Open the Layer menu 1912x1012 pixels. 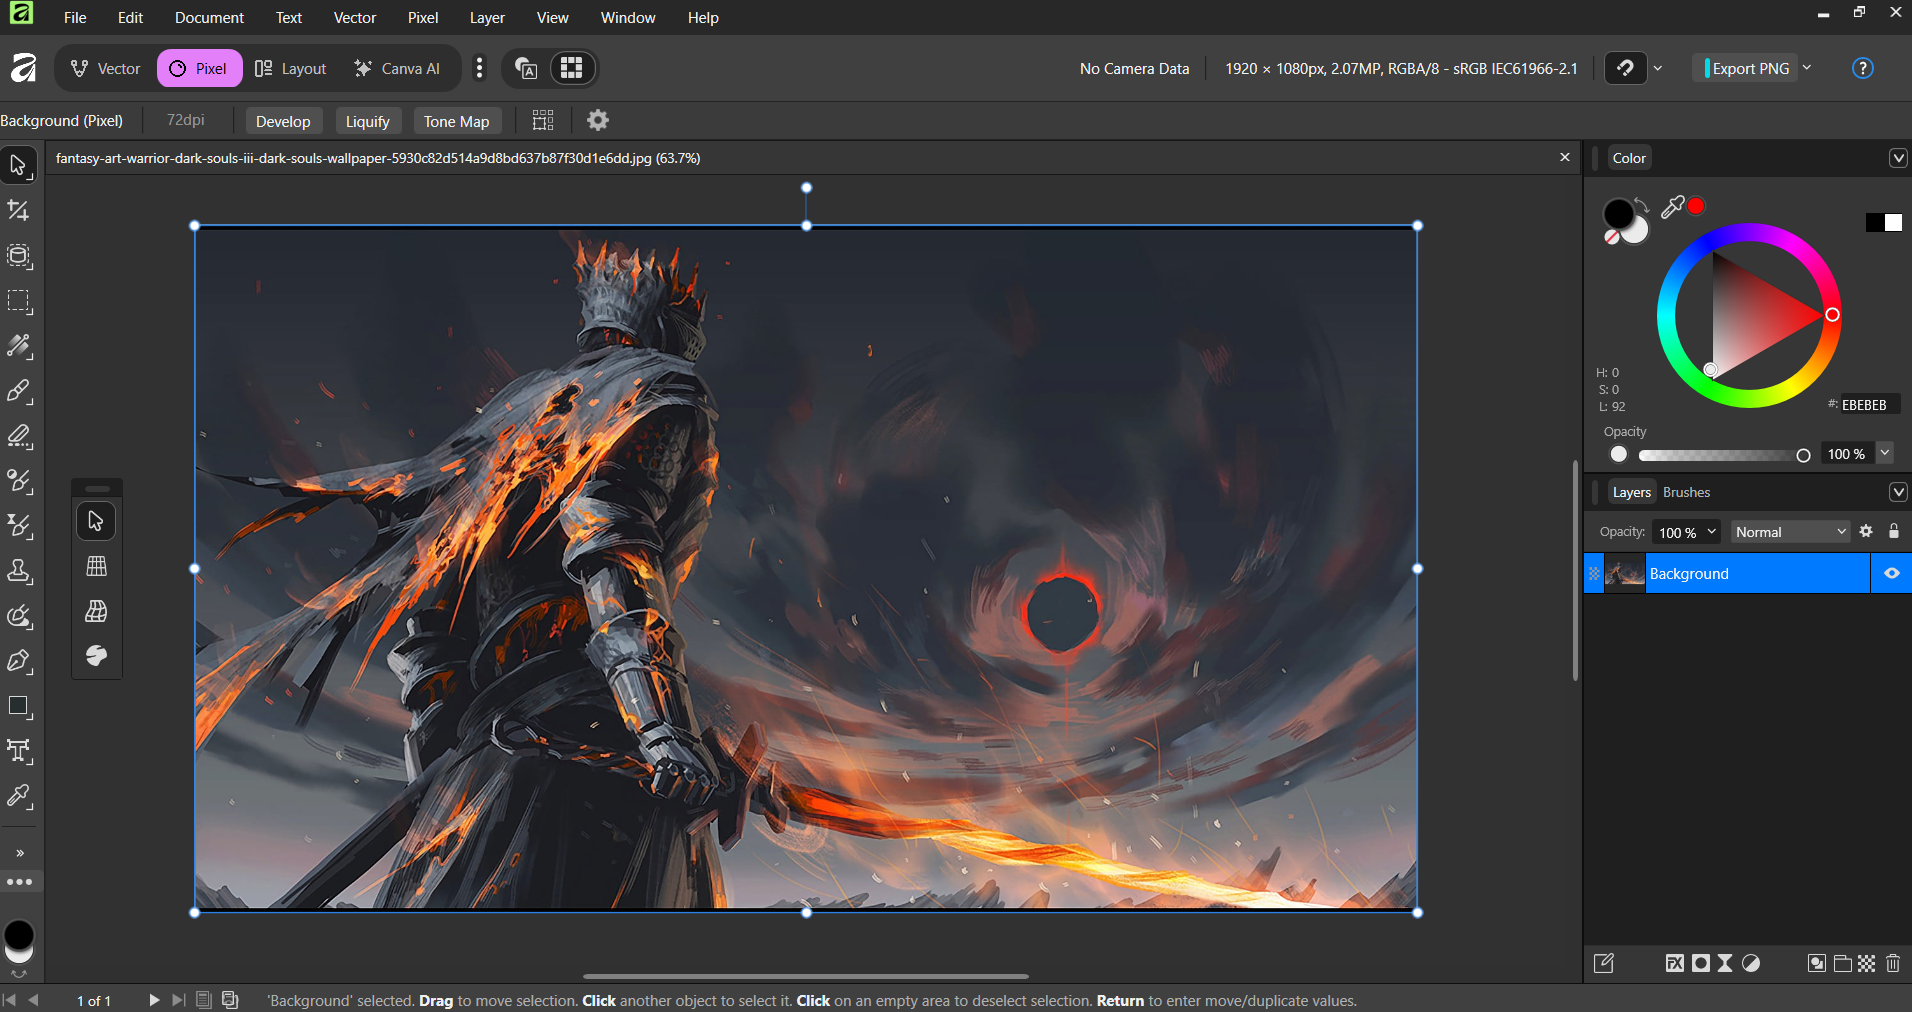click(x=487, y=18)
